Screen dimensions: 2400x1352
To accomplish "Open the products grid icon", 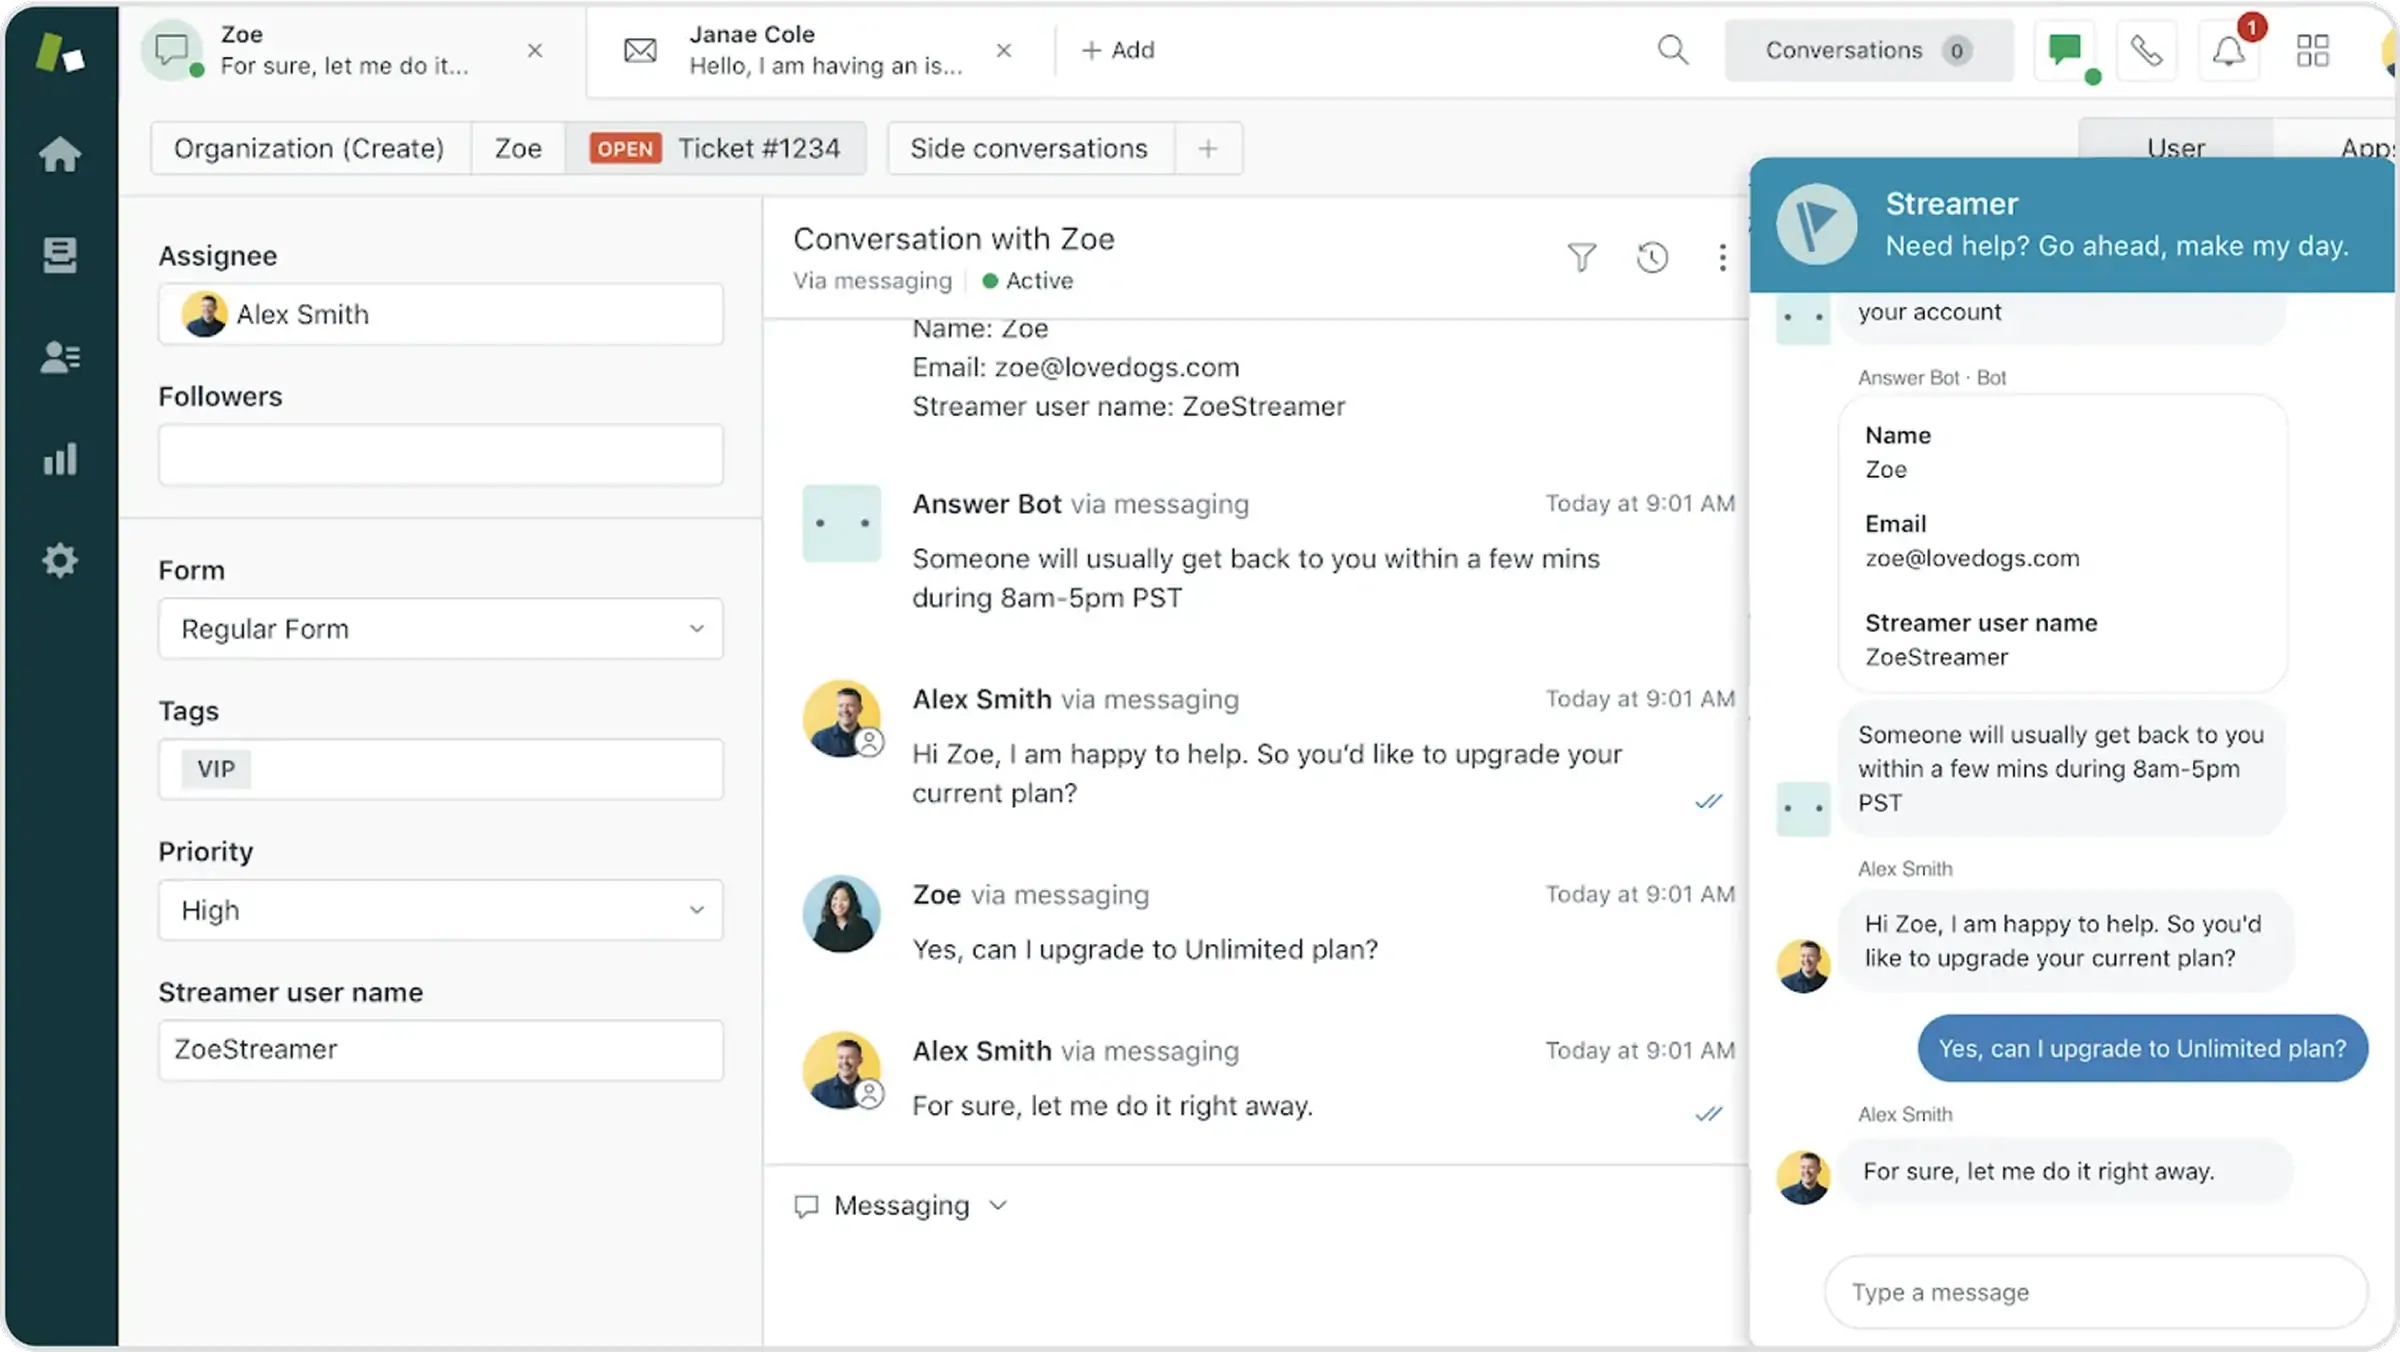I will pos(2312,50).
